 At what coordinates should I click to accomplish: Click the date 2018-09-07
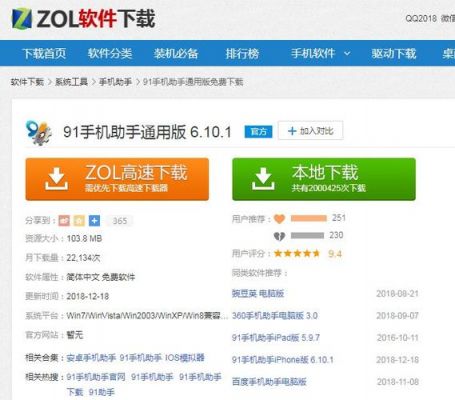tap(397, 316)
